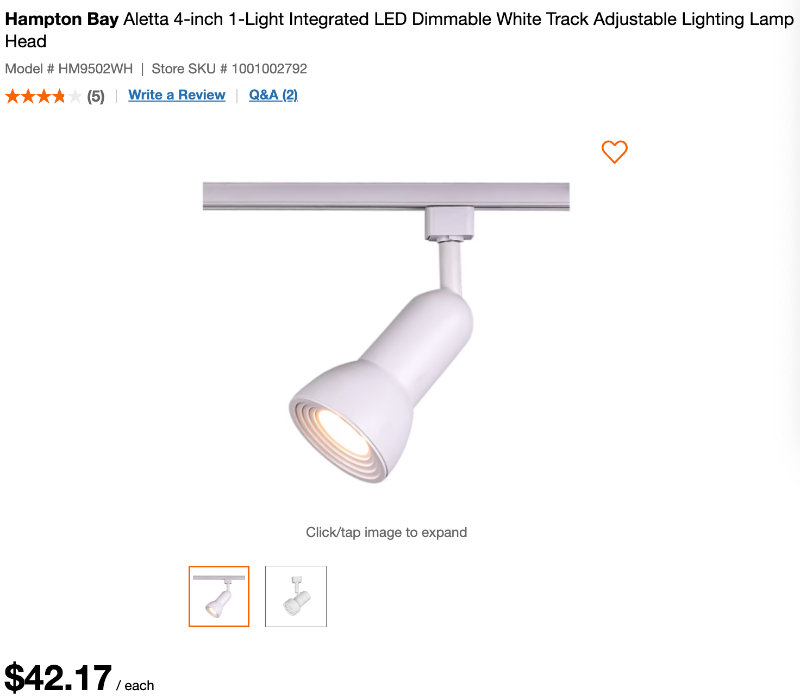
Task: Click the "/ each" unit label
Action: (136, 685)
